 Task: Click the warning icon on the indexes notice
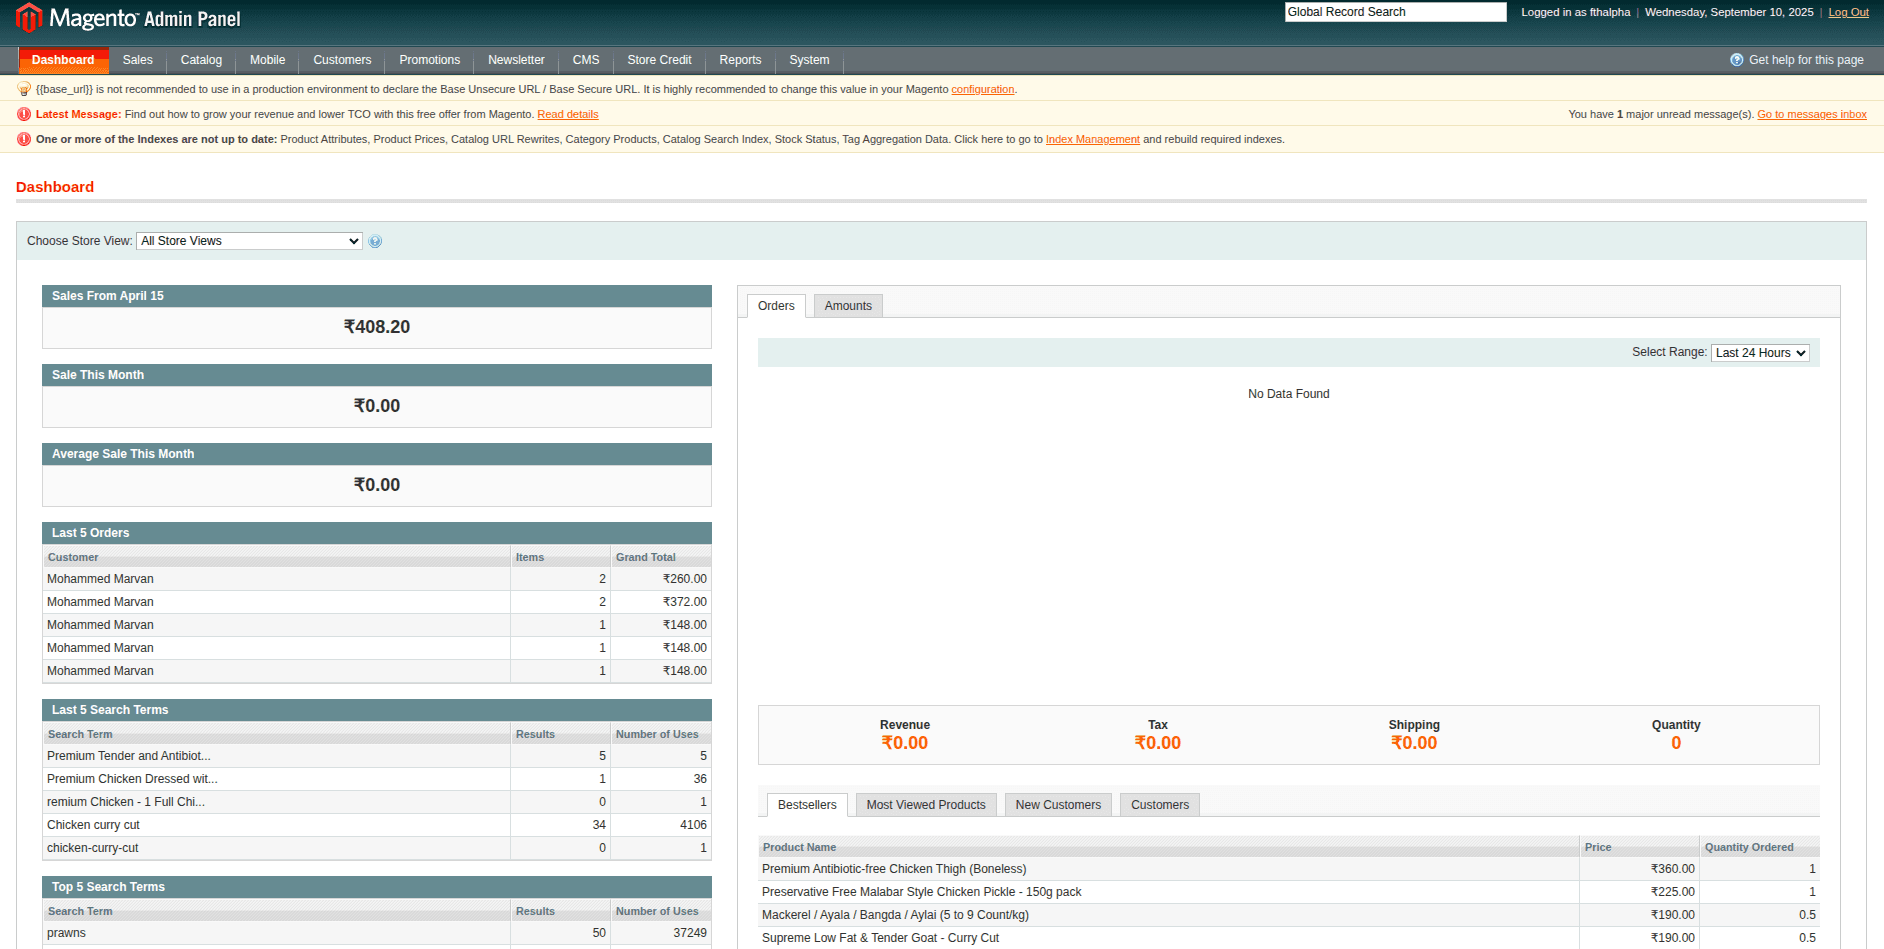click(23, 139)
